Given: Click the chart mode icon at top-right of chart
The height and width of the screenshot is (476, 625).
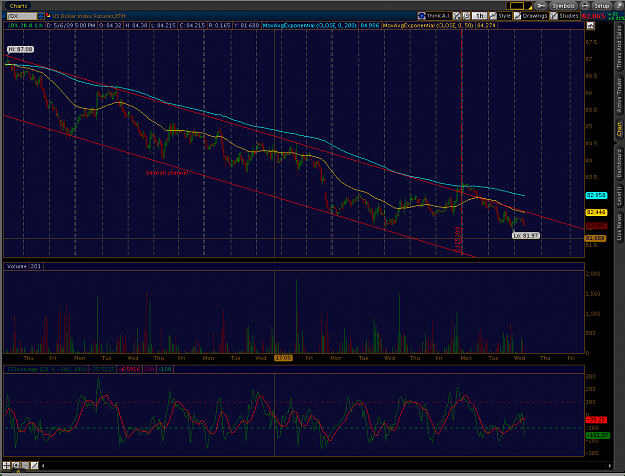Looking at the screenshot, I should tap(590, 26).
